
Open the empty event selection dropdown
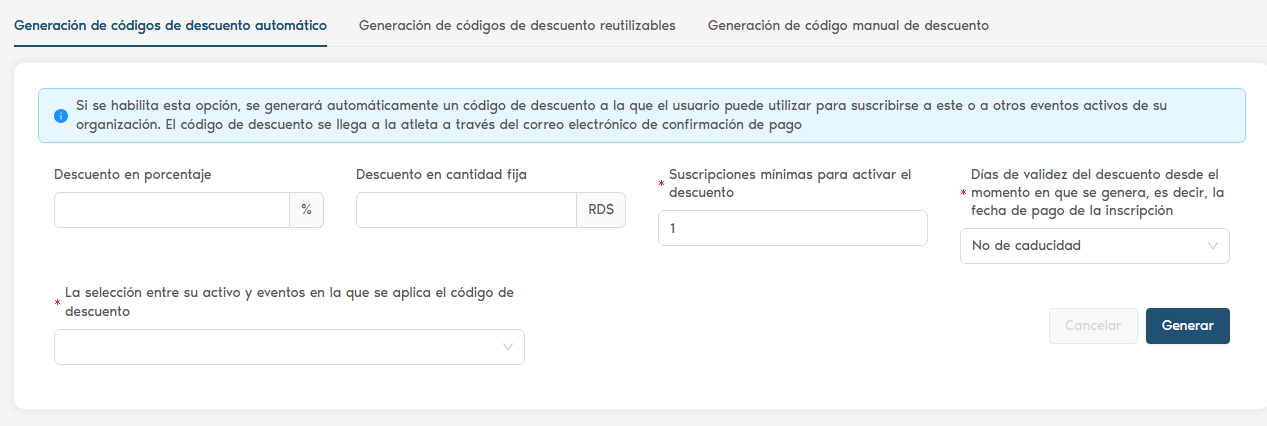point(280,347)
